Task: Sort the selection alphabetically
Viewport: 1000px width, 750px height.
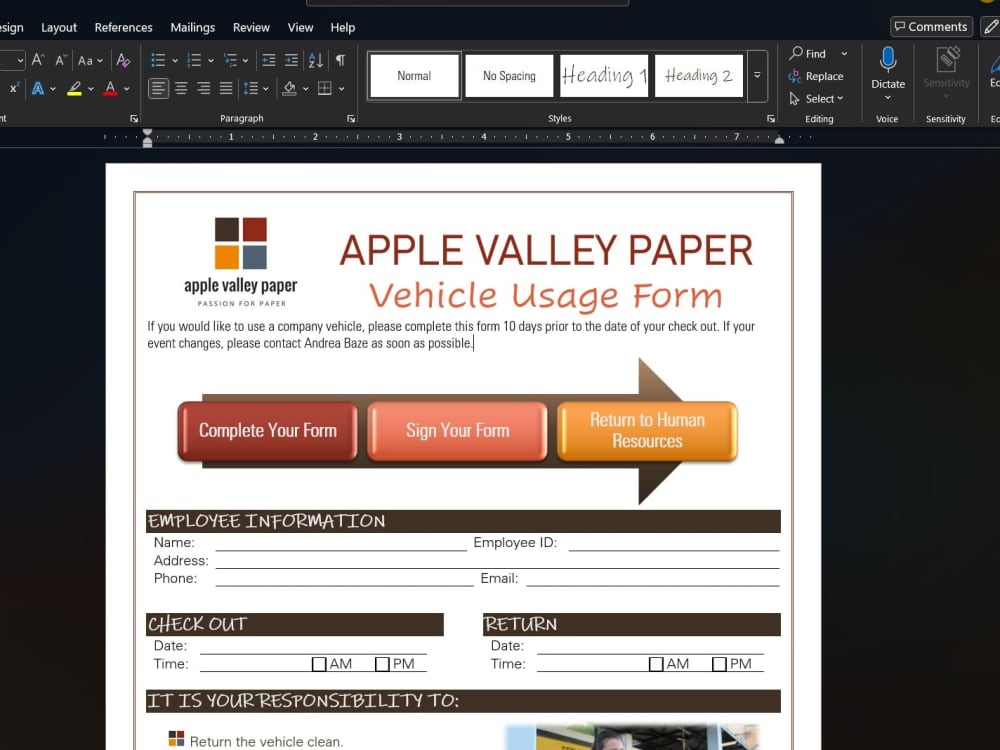Action: coord(316,60)
